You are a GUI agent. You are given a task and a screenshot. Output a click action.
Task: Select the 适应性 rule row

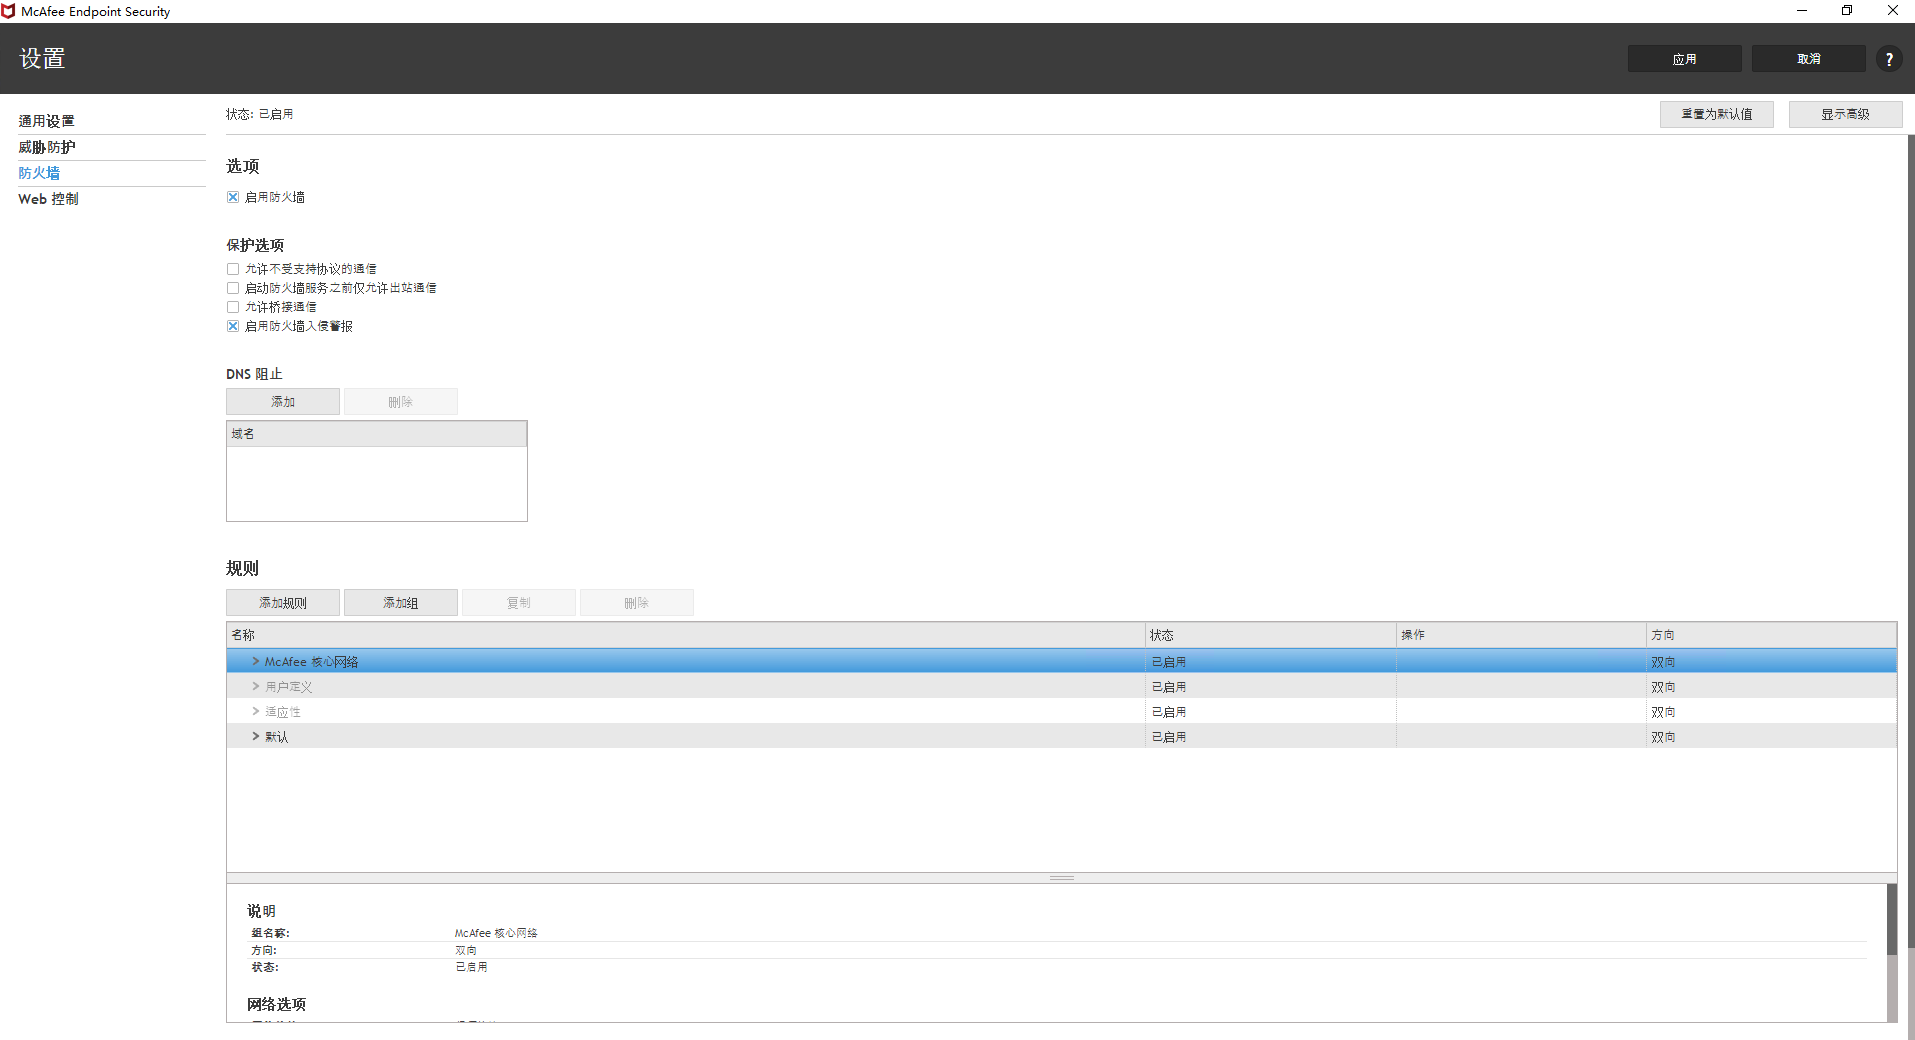(1061, 711)
